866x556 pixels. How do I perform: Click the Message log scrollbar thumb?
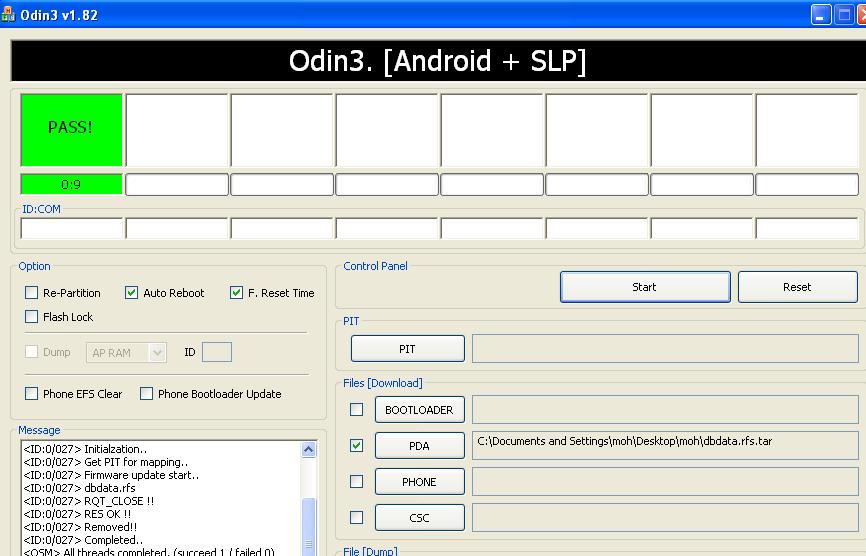[309, 526]
